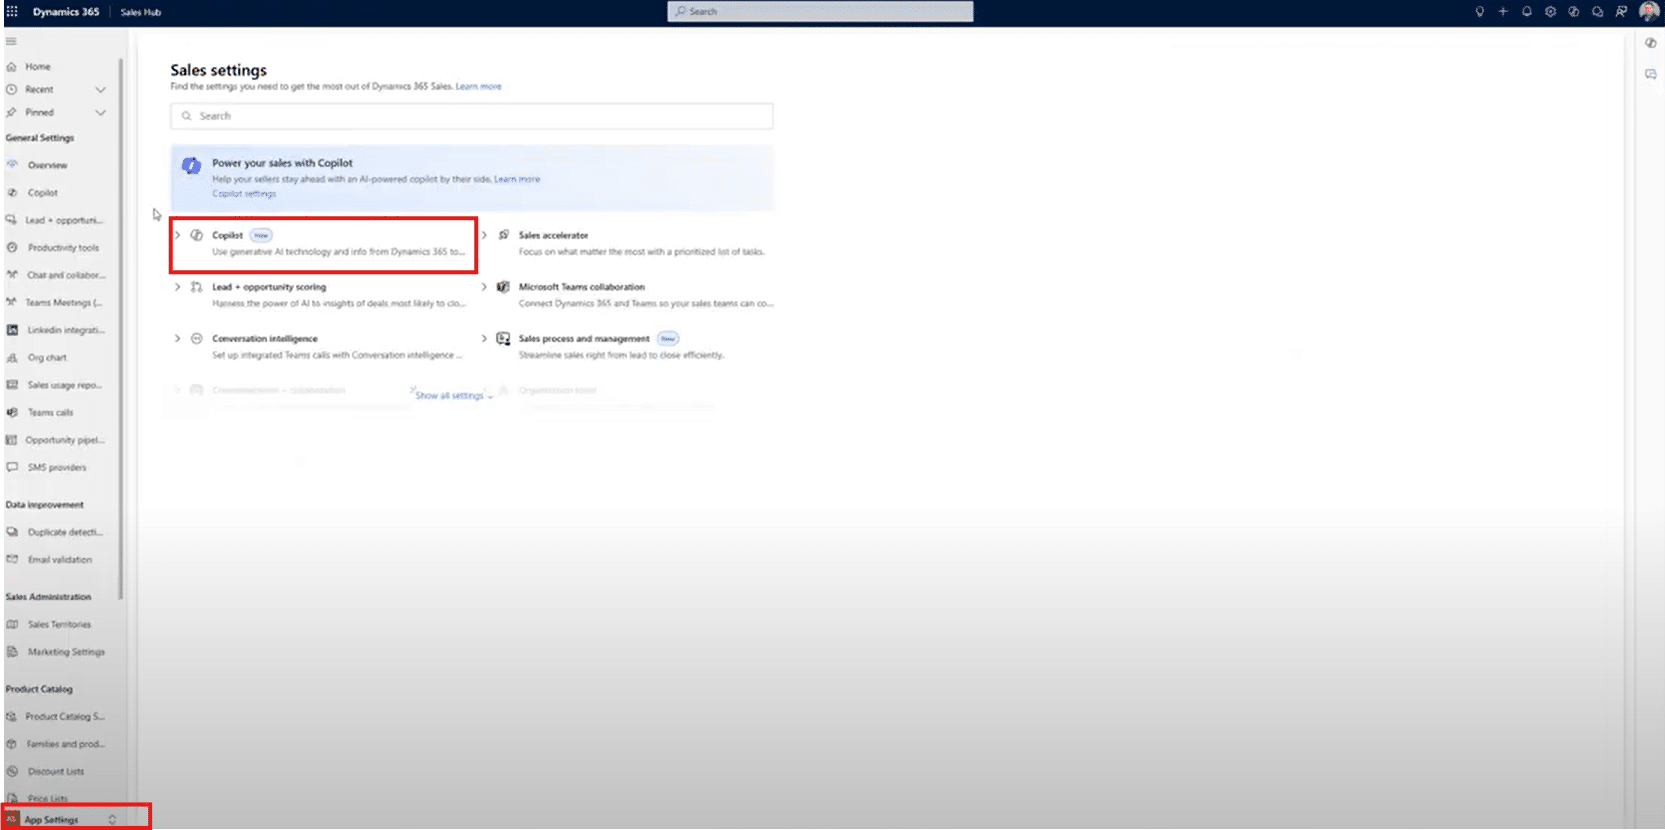The width and height of the screenshot is (1665, 830).
Task: Click the Families and products icon
Action: (x=12, y=744)
